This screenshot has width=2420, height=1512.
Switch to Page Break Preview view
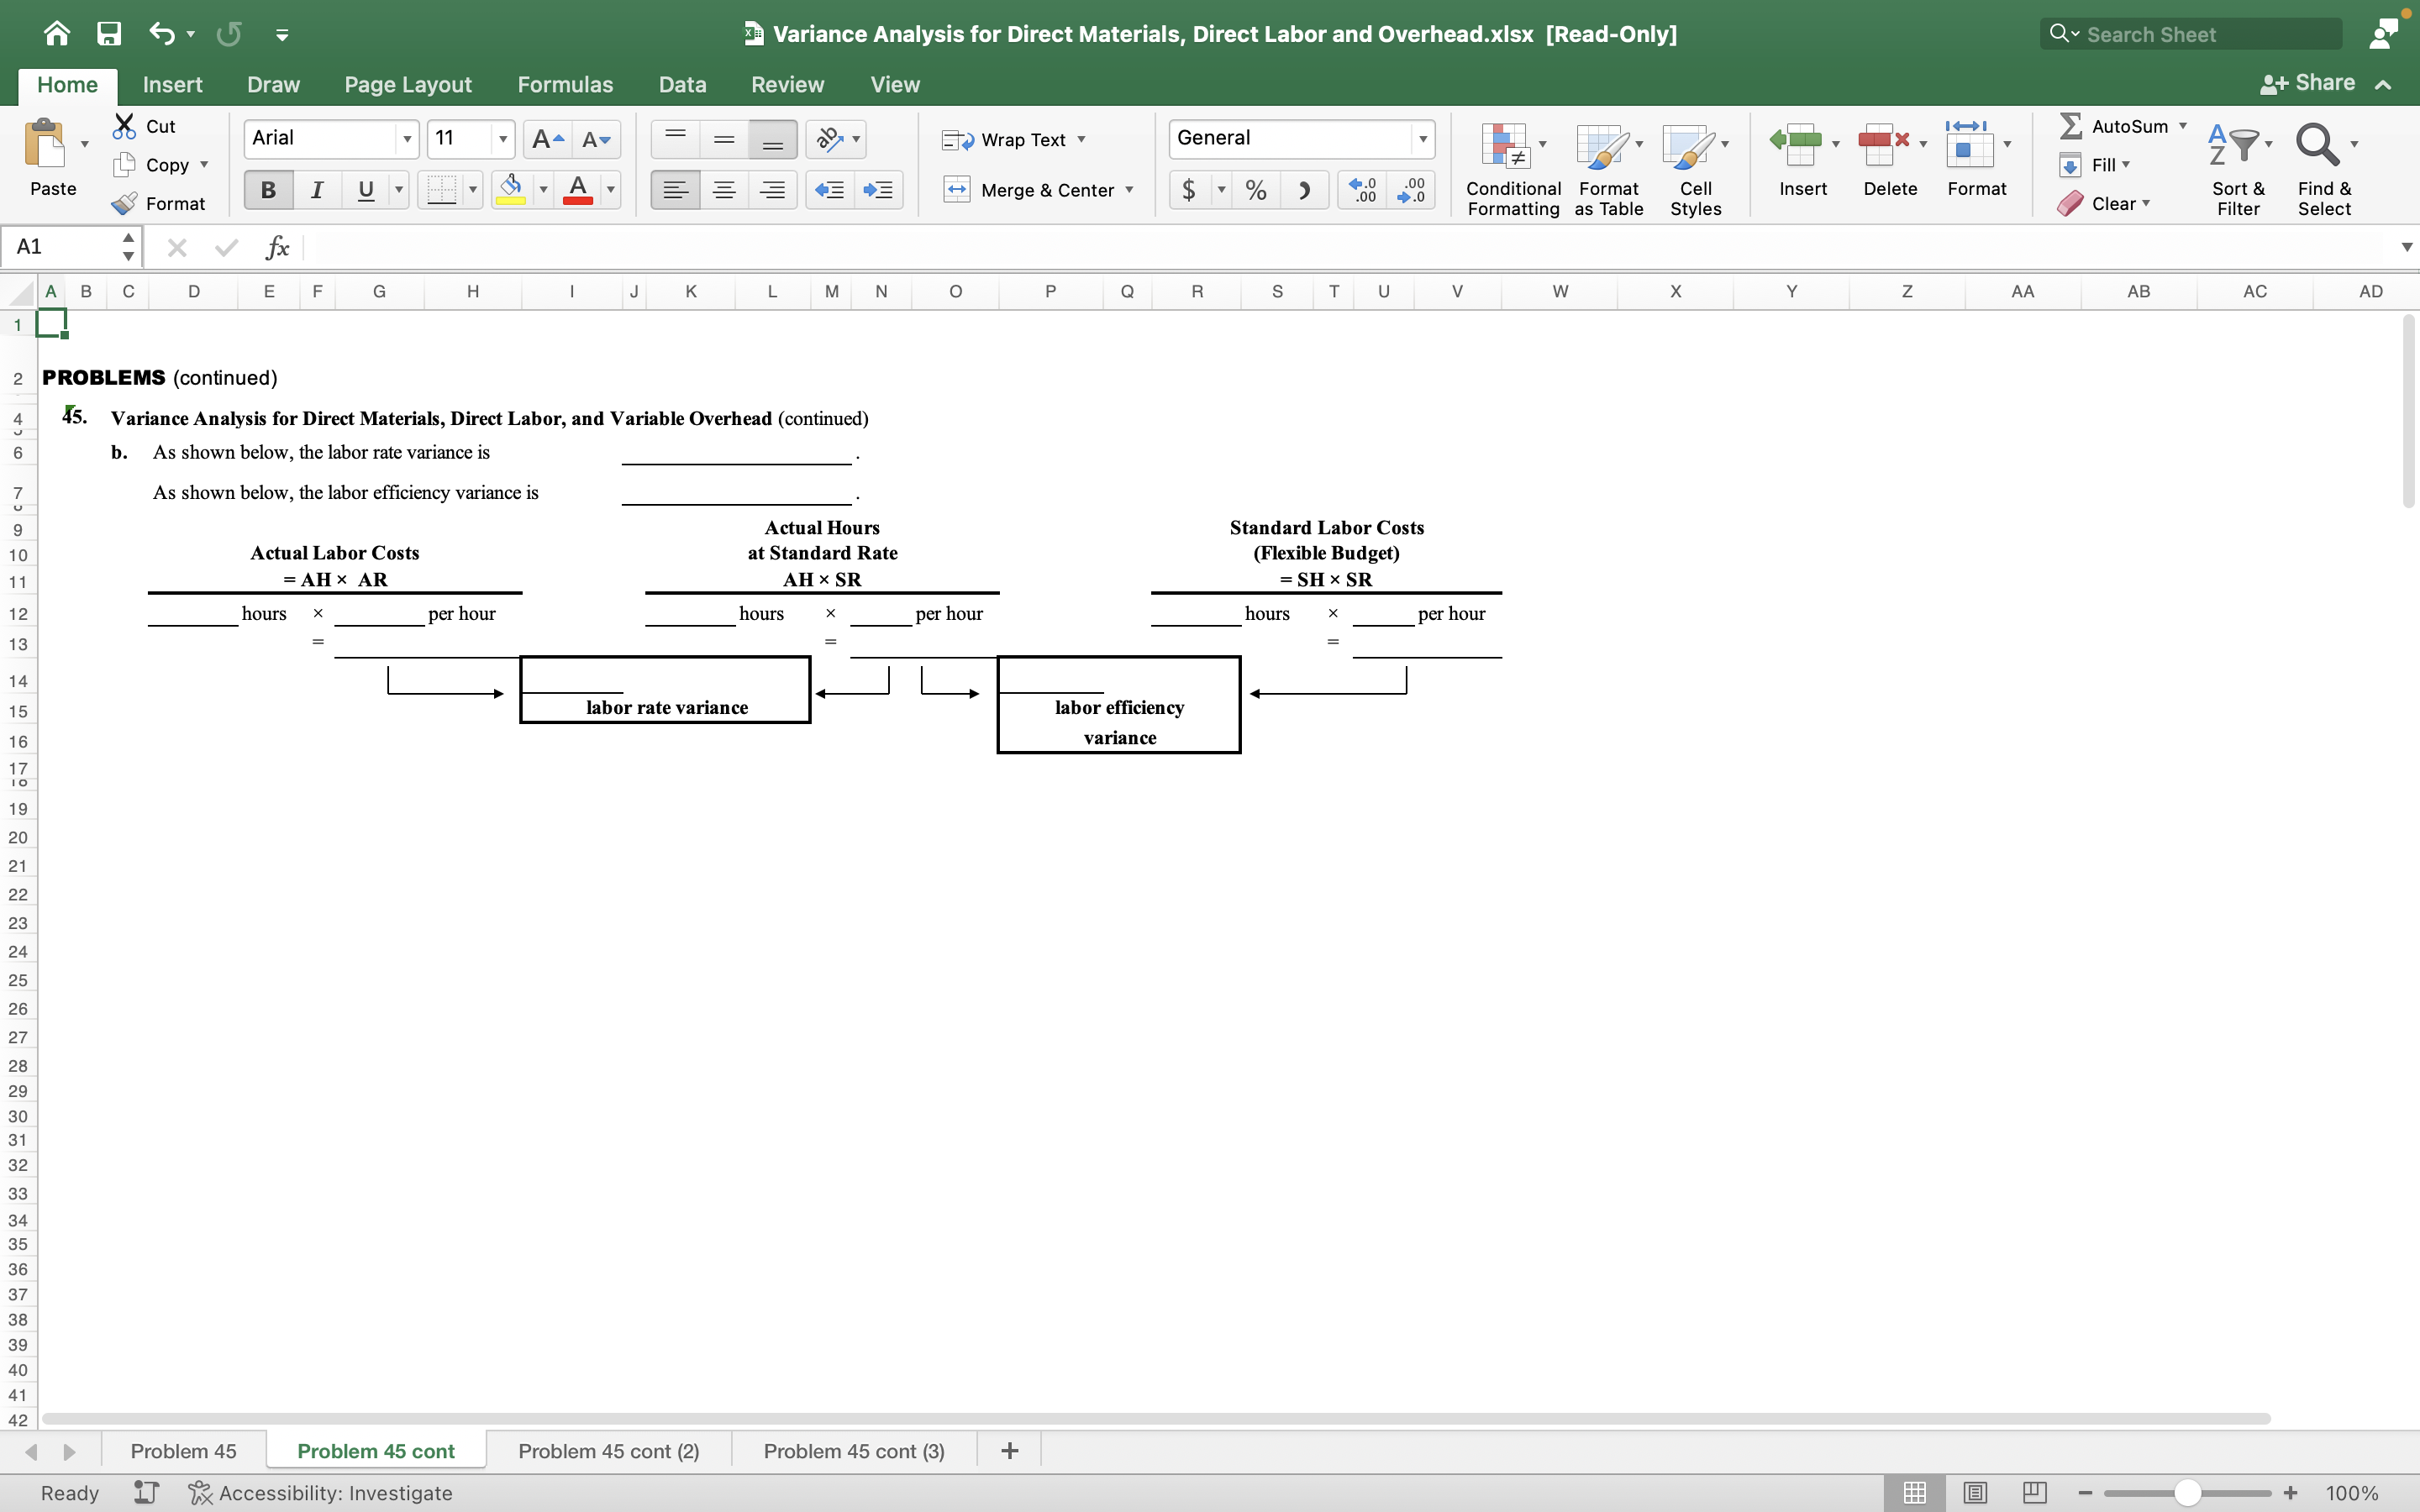(x=2034, y=1492)
